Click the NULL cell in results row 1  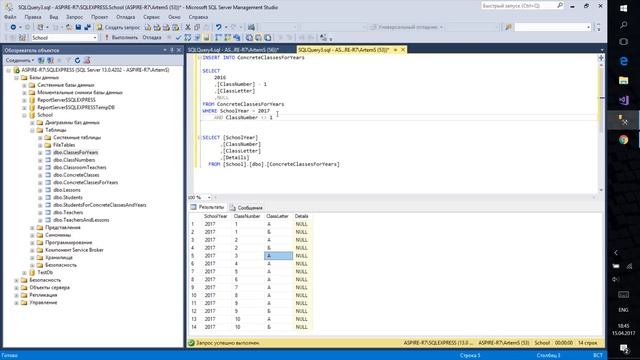[x=302, y=224]
